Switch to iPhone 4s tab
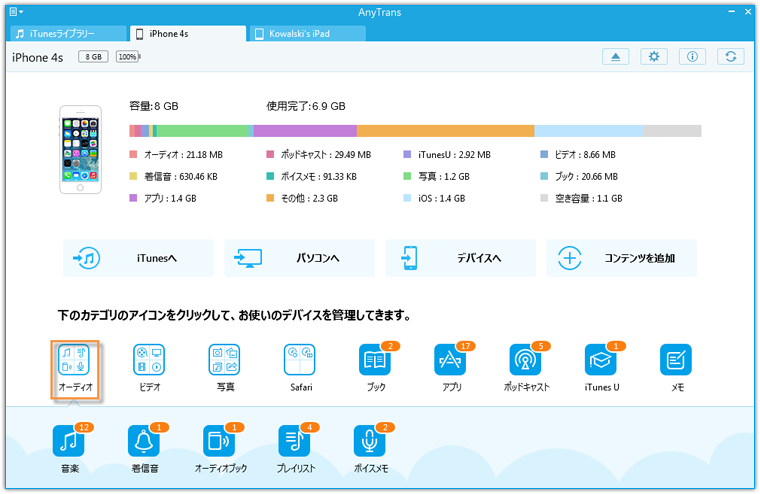The width and height of the screenshot is (760, 494). [x=188, y=33]
